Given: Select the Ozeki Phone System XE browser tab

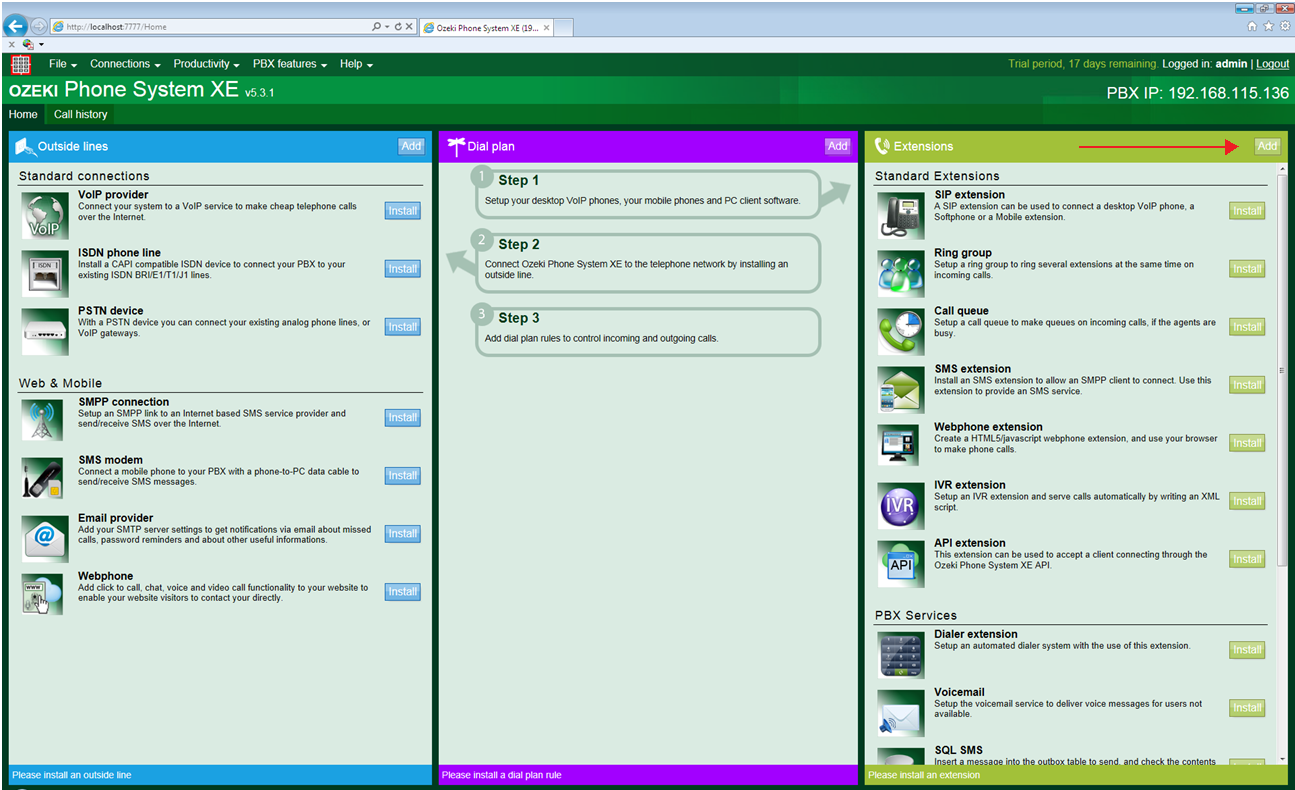Looking at the screenshot, I should tap(487, 27).
